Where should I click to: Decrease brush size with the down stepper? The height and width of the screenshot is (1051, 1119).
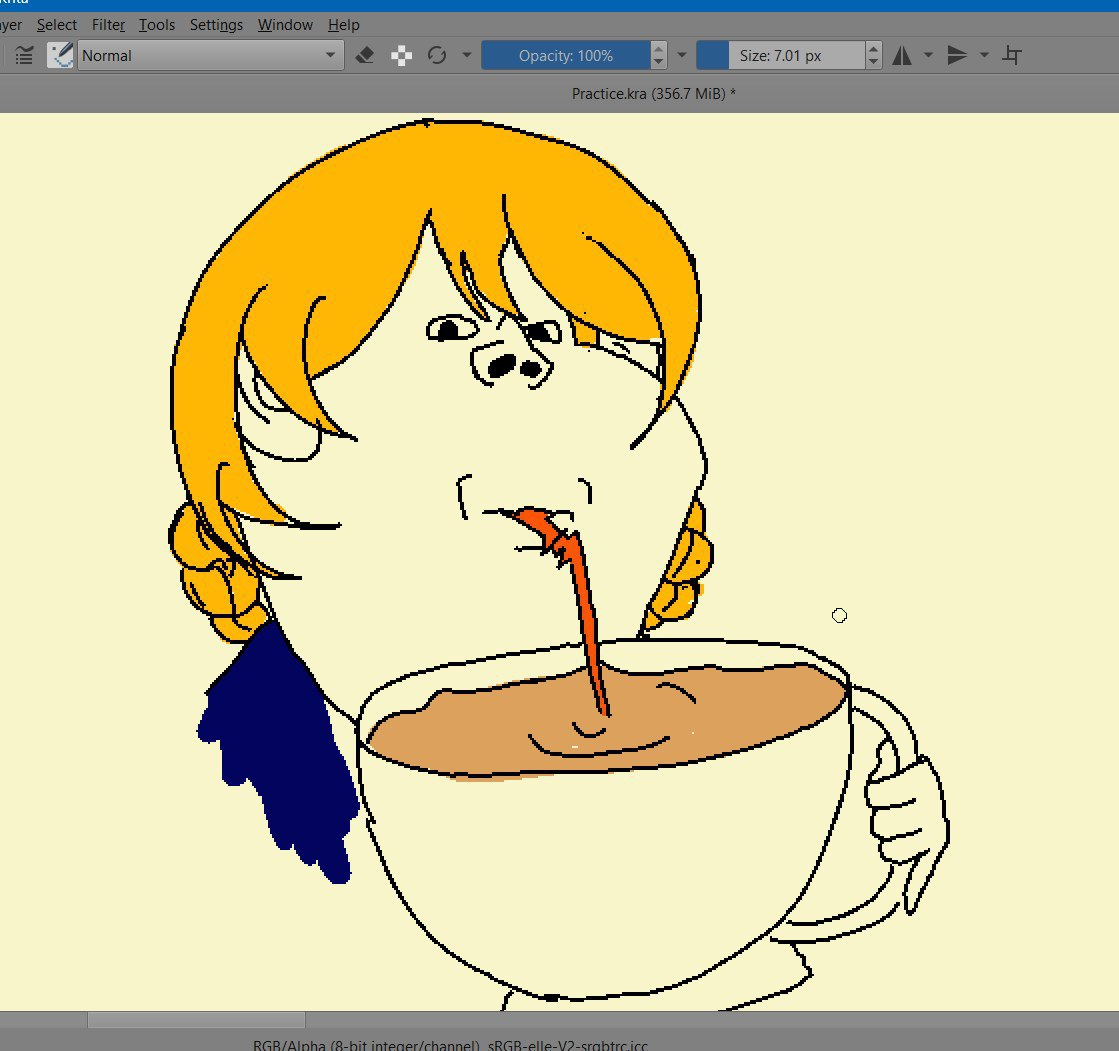[x=874, y=63]
